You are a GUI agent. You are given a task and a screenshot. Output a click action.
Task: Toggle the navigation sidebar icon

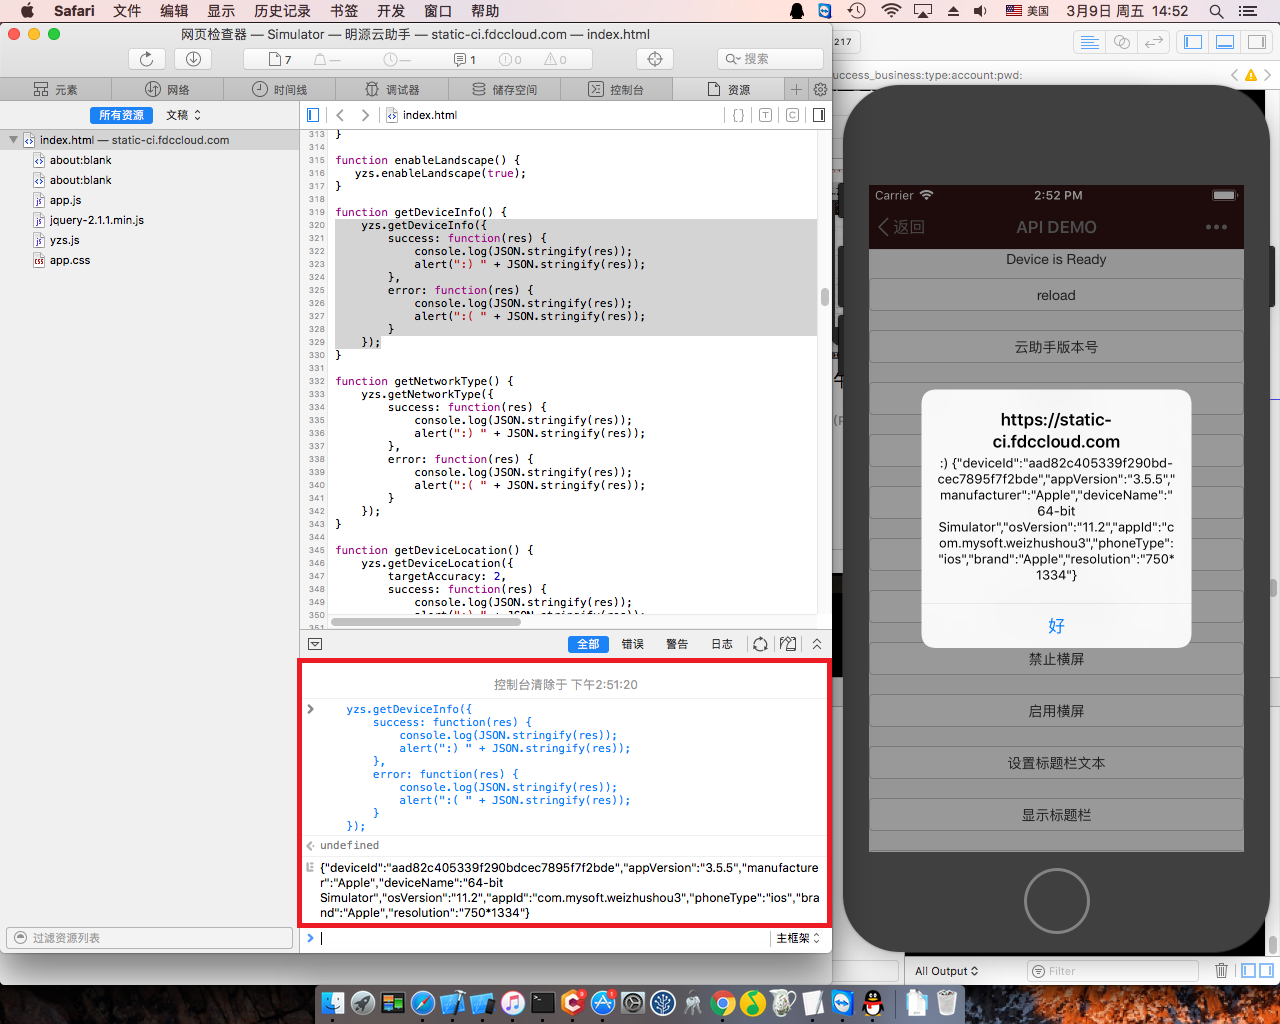point(313,115)
